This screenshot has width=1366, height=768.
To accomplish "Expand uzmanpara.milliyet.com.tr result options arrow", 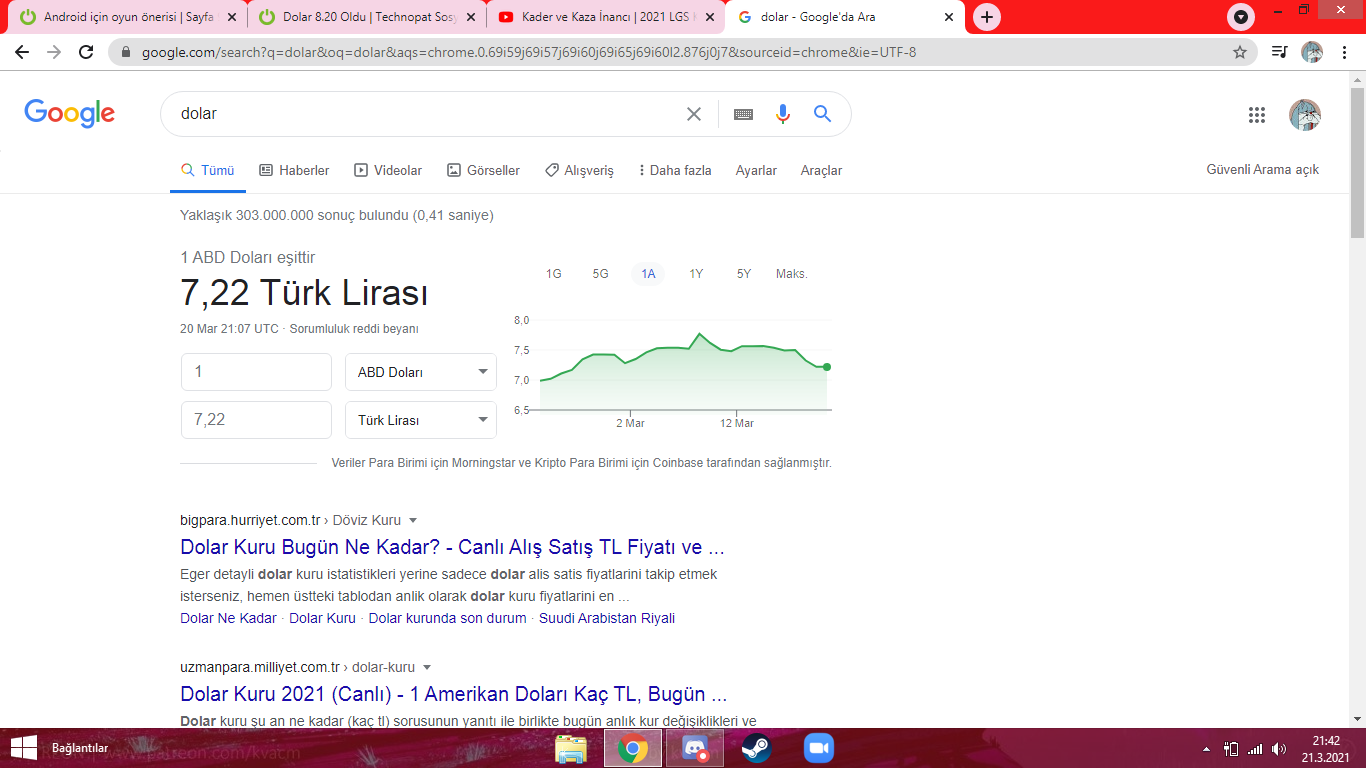I will coord(427,667).
